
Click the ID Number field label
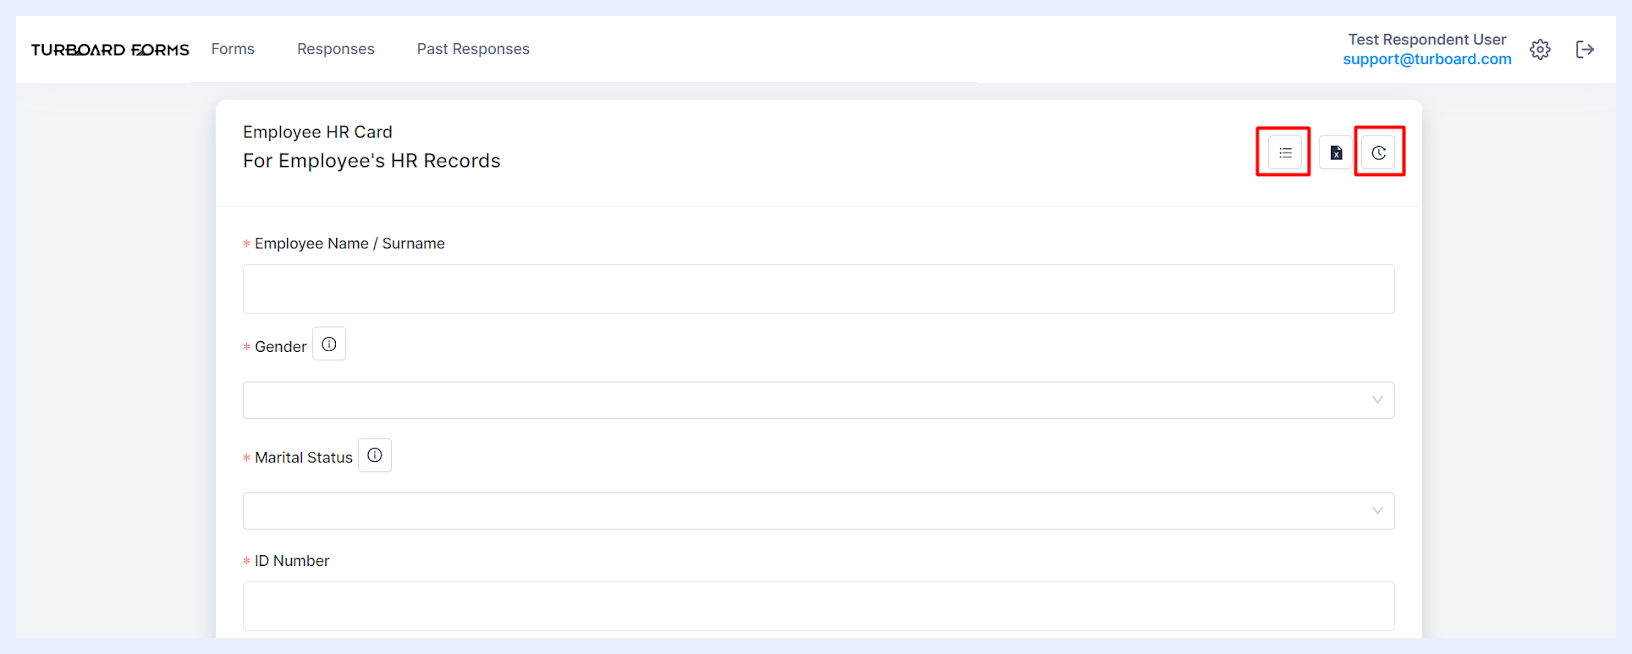(x=292, y=561)
